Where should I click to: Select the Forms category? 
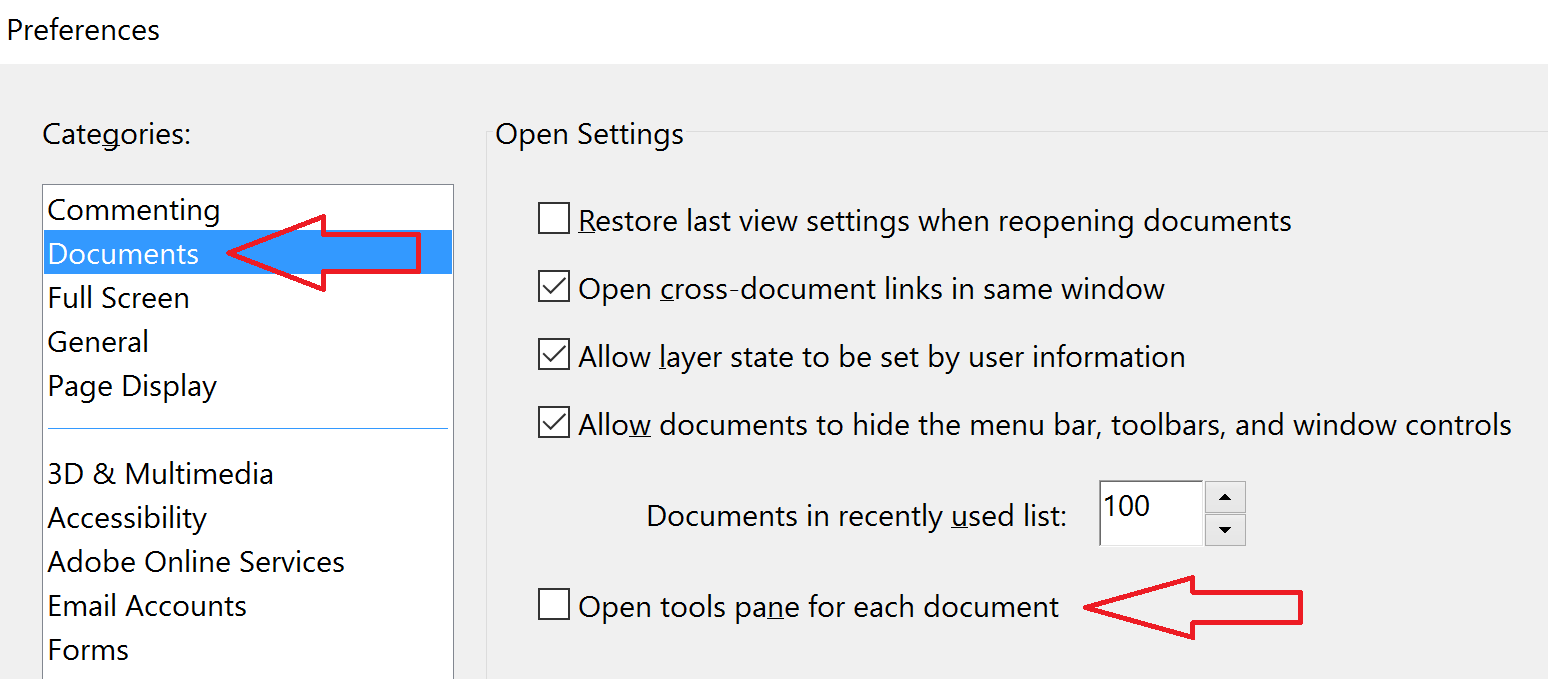coord(88,650)
